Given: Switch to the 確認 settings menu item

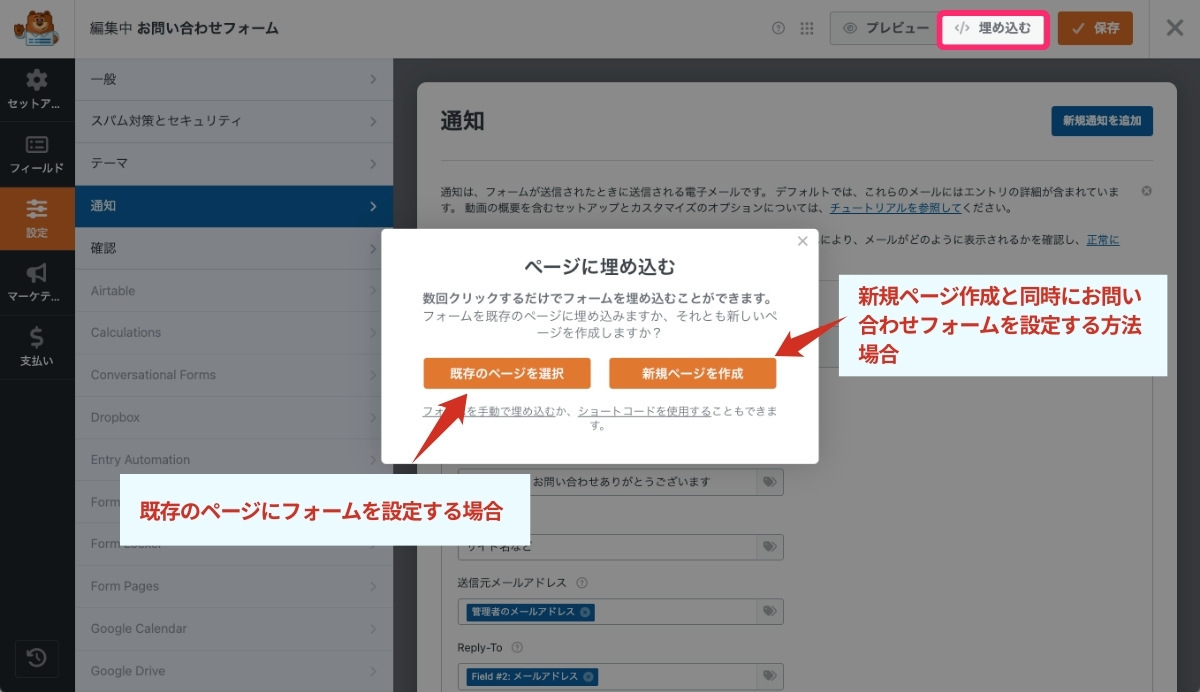Looking at the screenshot, I should (x=235, y=247).
